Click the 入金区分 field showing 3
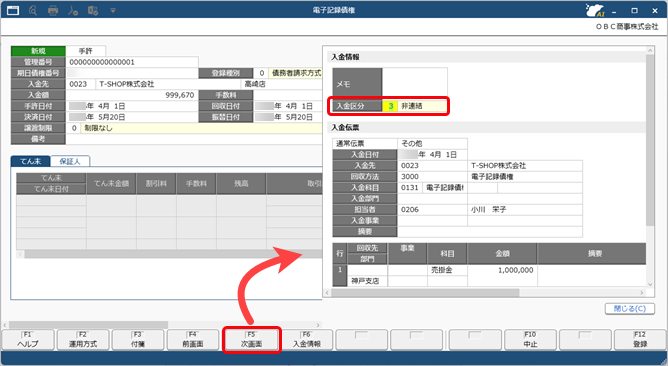Screen dimensions: 668x366 point(390,106)
